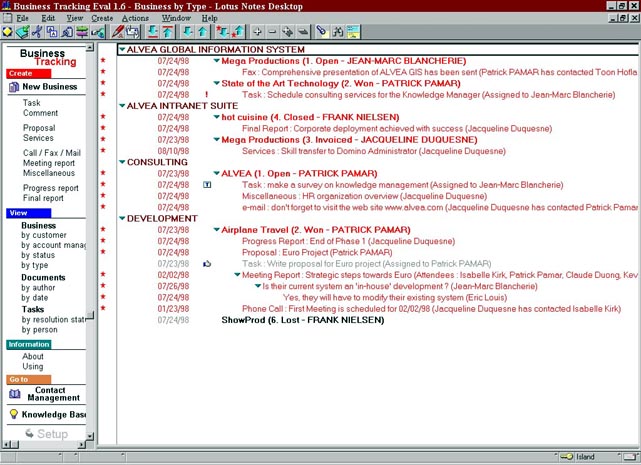Switch to Business 'by status' view

pos(38,255)
